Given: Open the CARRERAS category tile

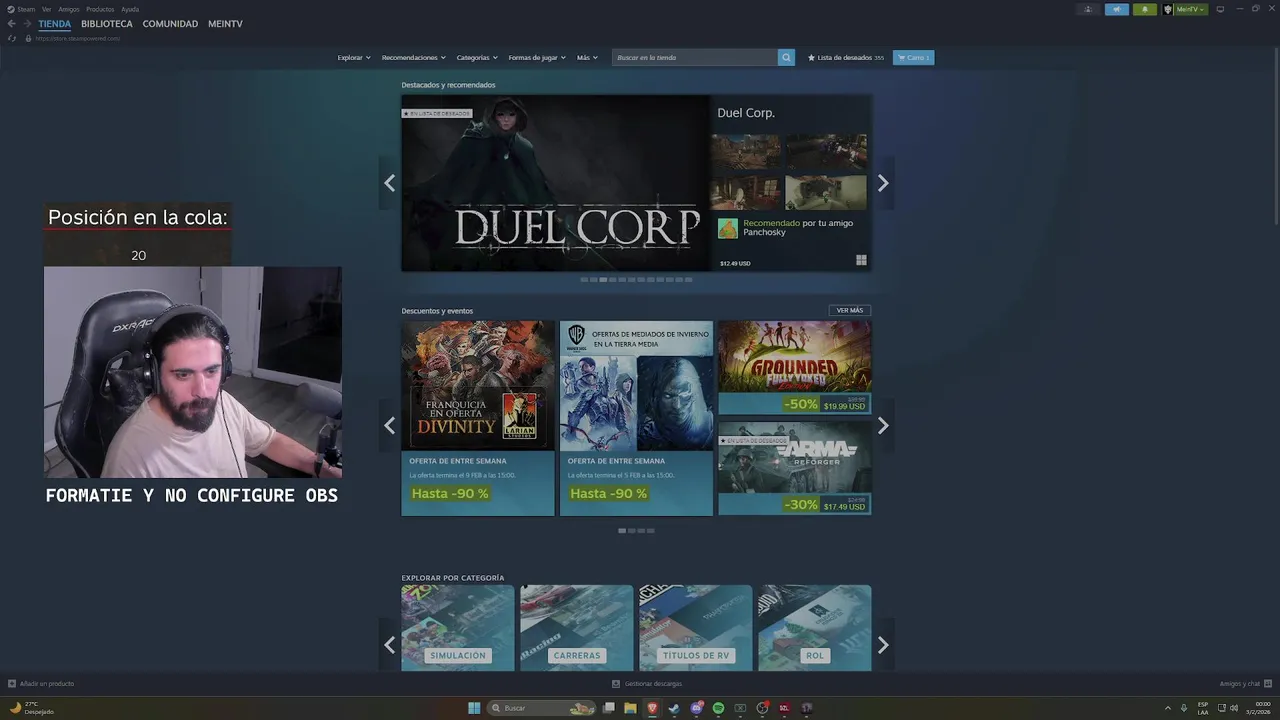Looking at the screenshot, I should (577, 628).
